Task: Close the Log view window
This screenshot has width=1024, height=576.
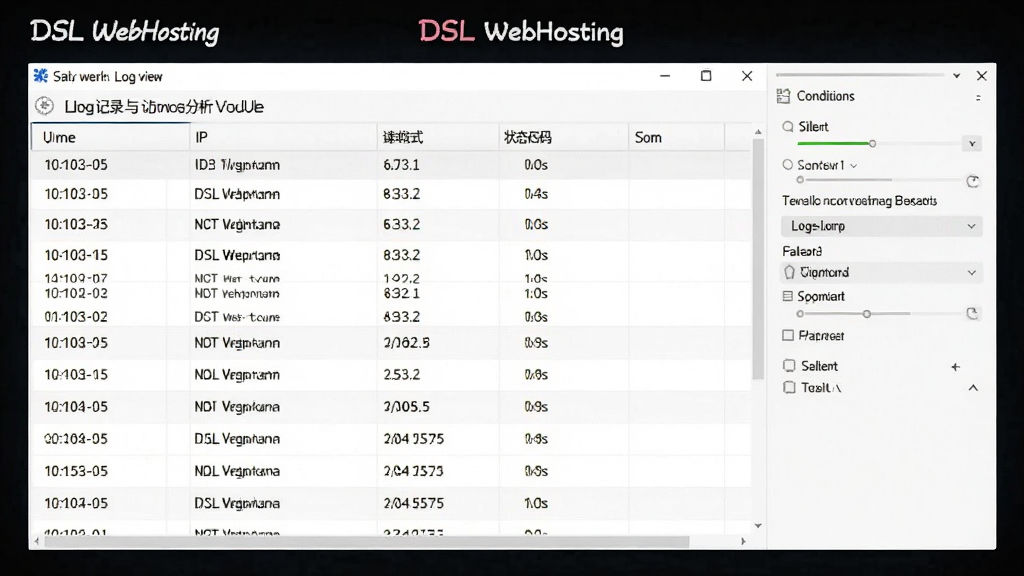Action: (747, 76)
